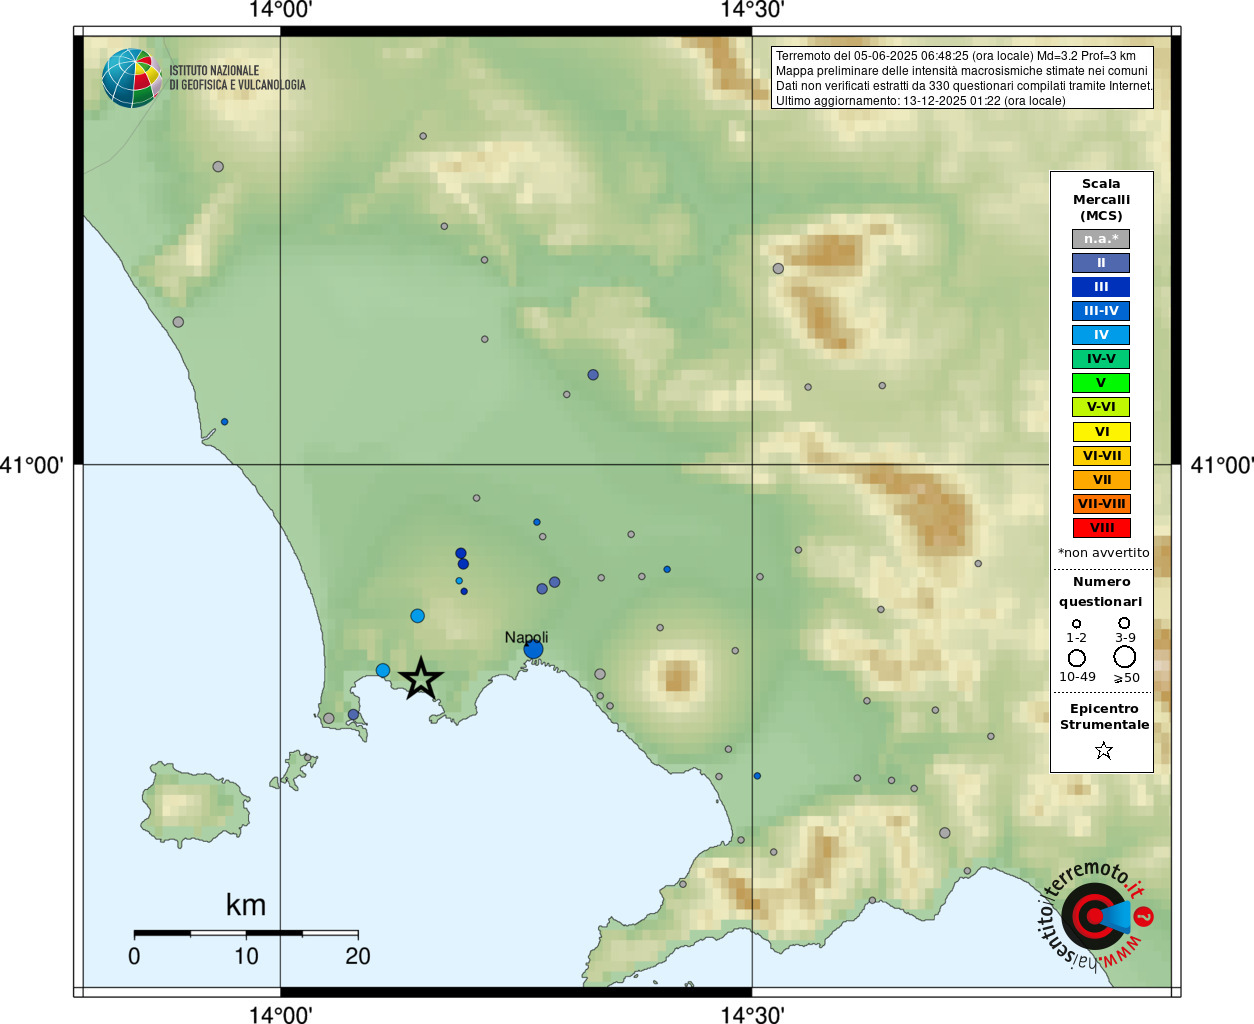Select the VI-VII intensity swatch

click(x=1101, y=456)
